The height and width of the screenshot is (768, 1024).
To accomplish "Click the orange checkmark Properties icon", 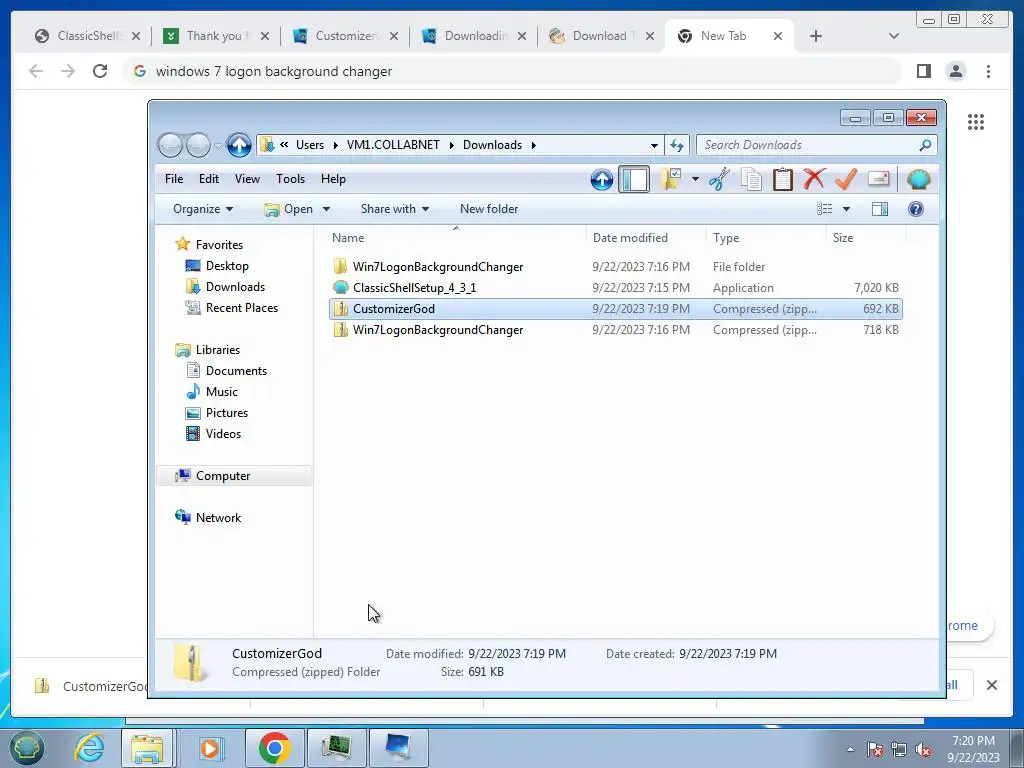I will 846,179.
